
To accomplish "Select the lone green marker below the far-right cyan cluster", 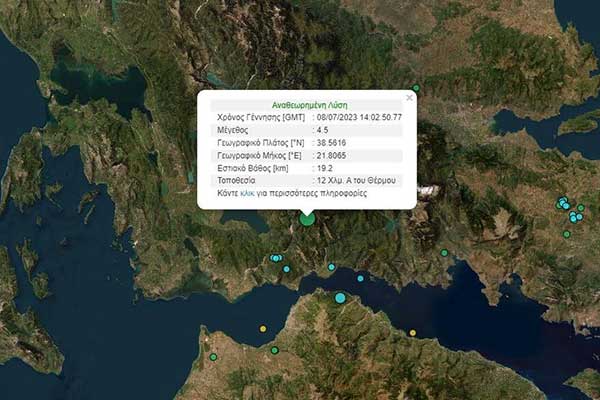I will coord(566,234).
